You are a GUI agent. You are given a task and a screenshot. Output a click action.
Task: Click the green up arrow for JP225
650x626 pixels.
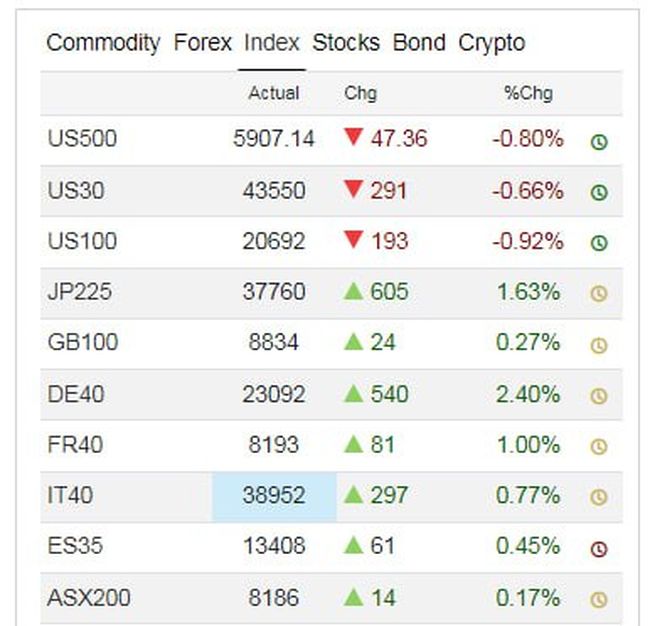352,291
